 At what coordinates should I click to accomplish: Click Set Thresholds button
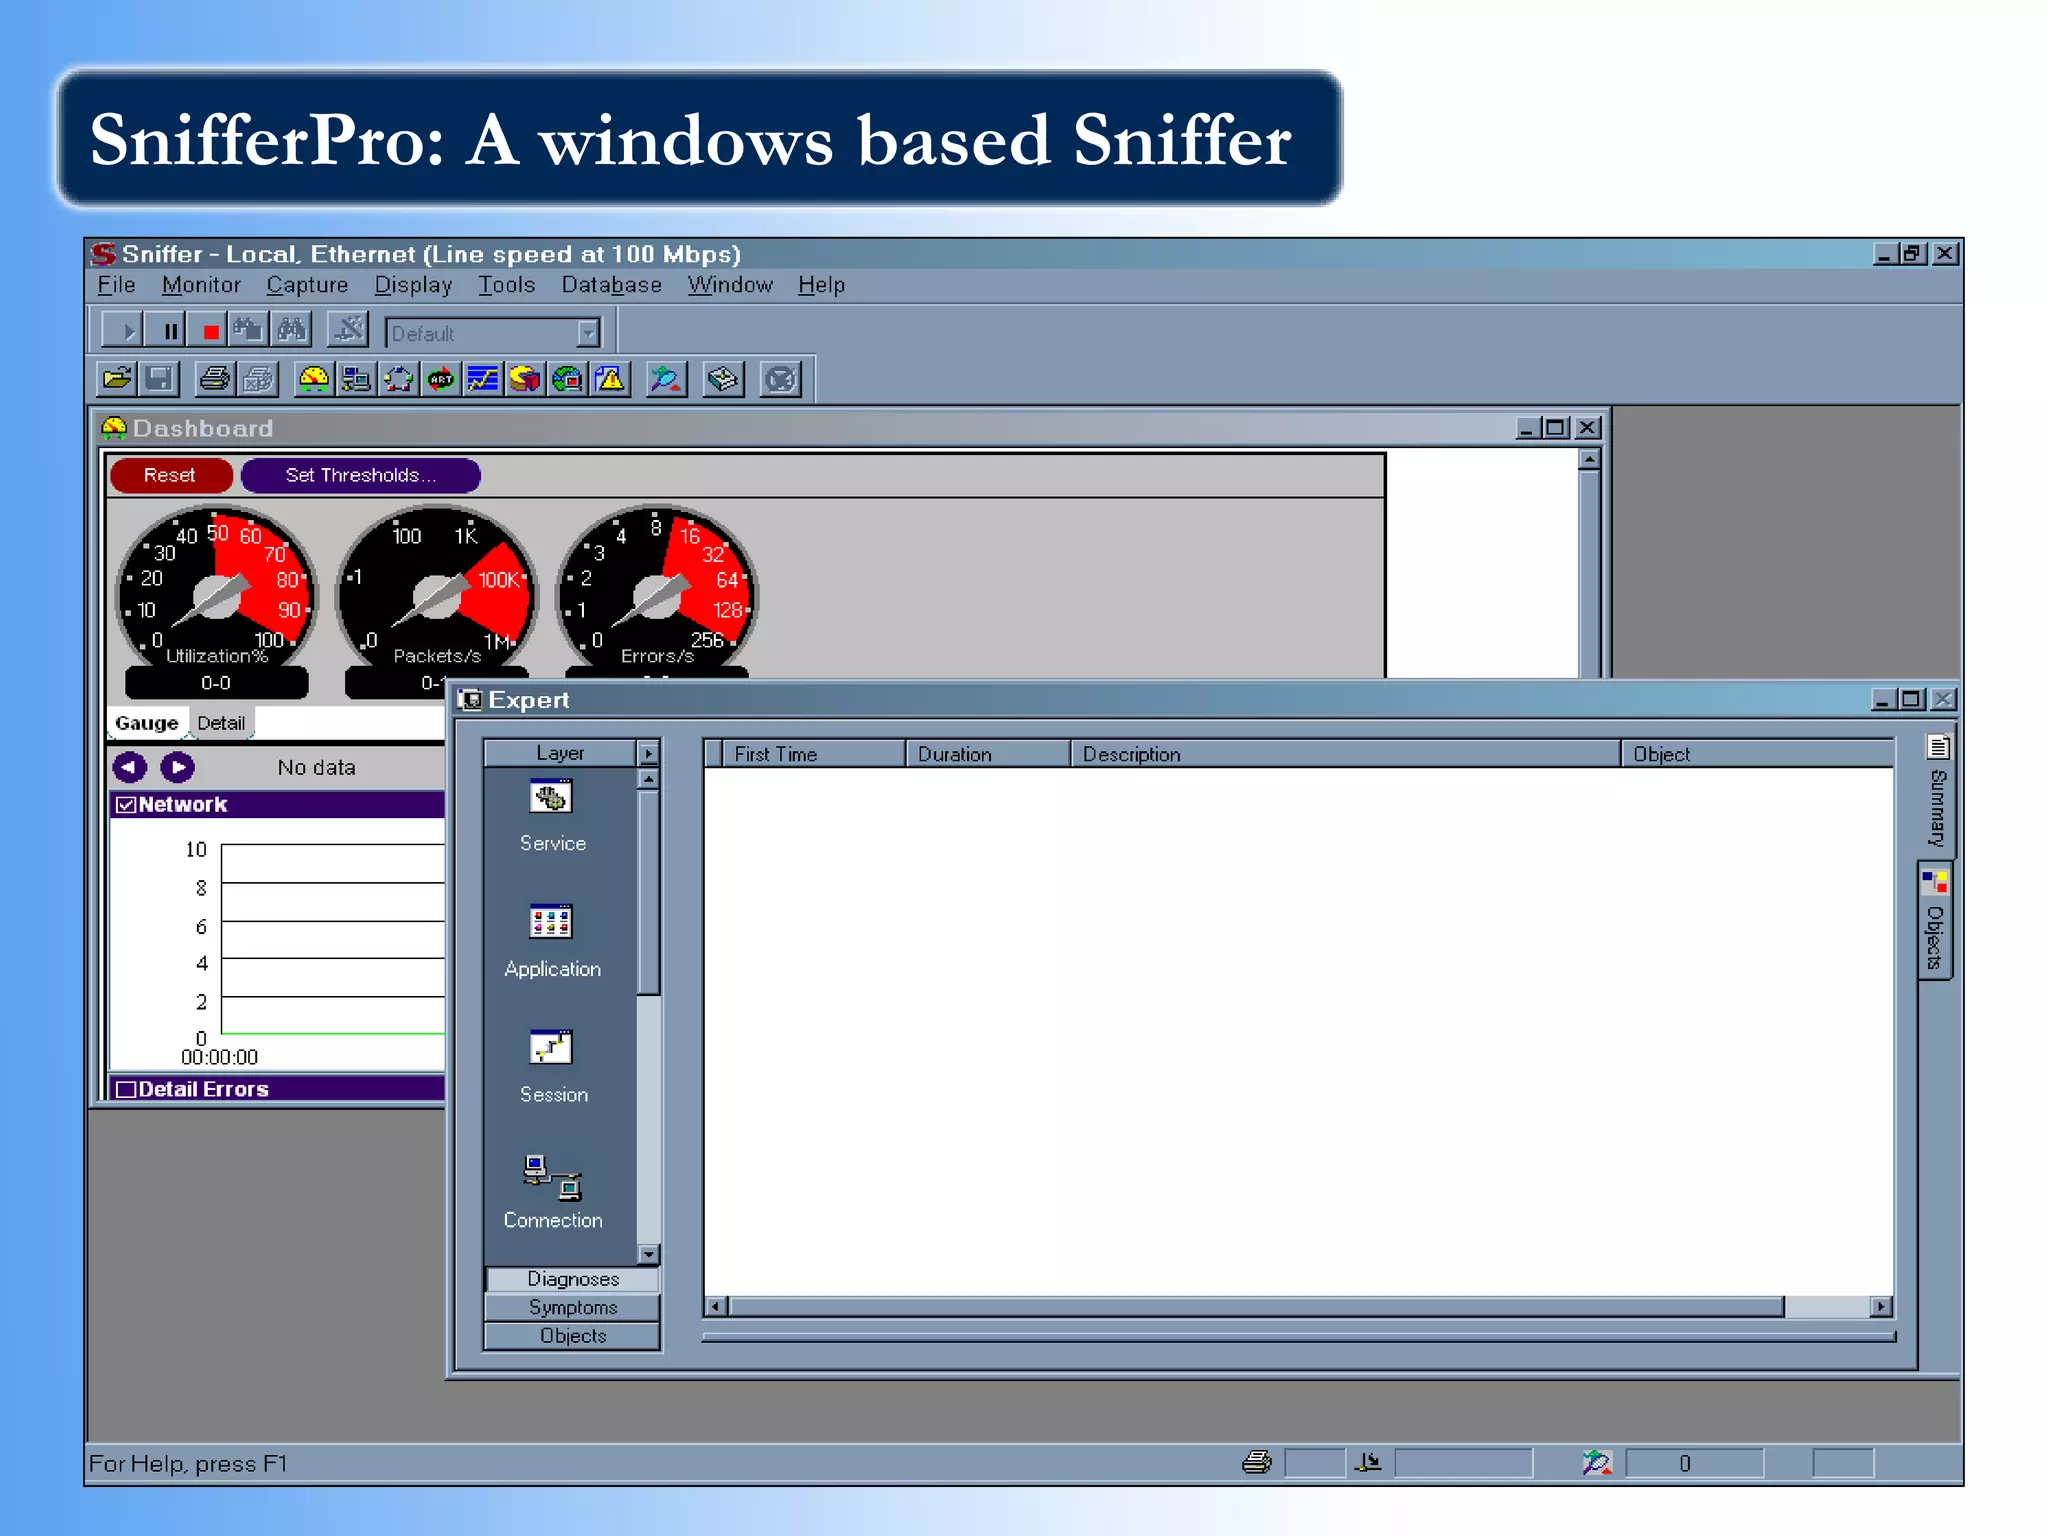tap(360, 475)
